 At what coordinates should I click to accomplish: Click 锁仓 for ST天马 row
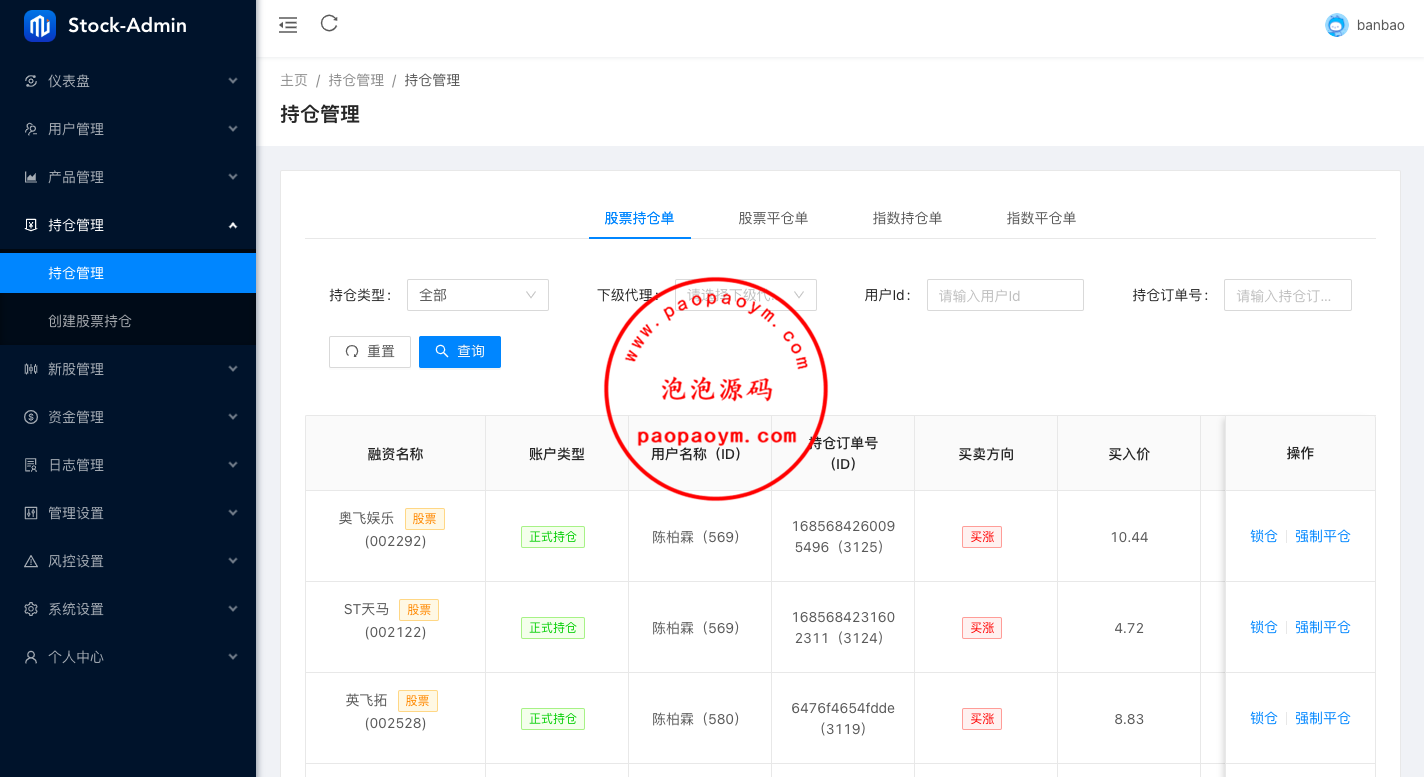(1263, 627)
